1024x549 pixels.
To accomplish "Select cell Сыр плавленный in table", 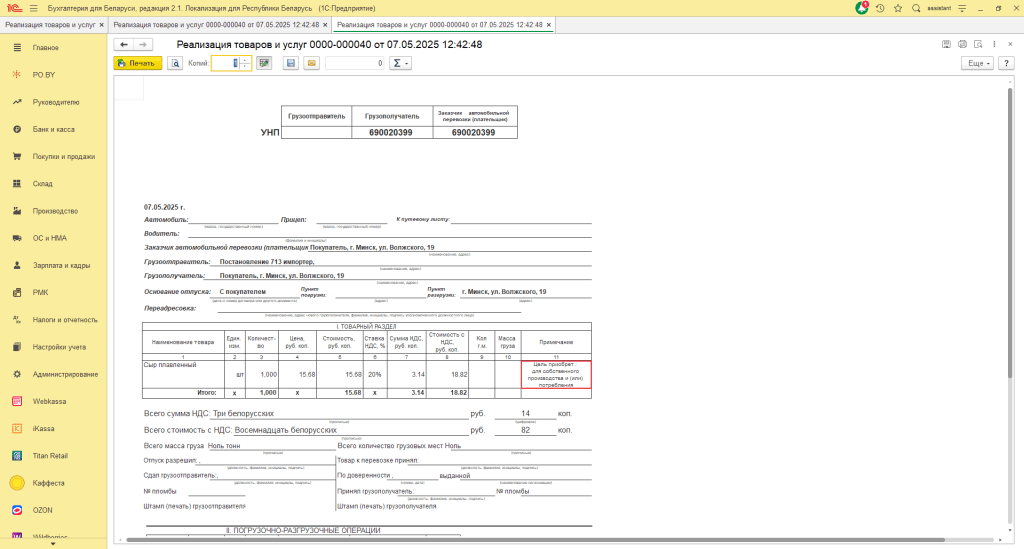I will [184, 375].
